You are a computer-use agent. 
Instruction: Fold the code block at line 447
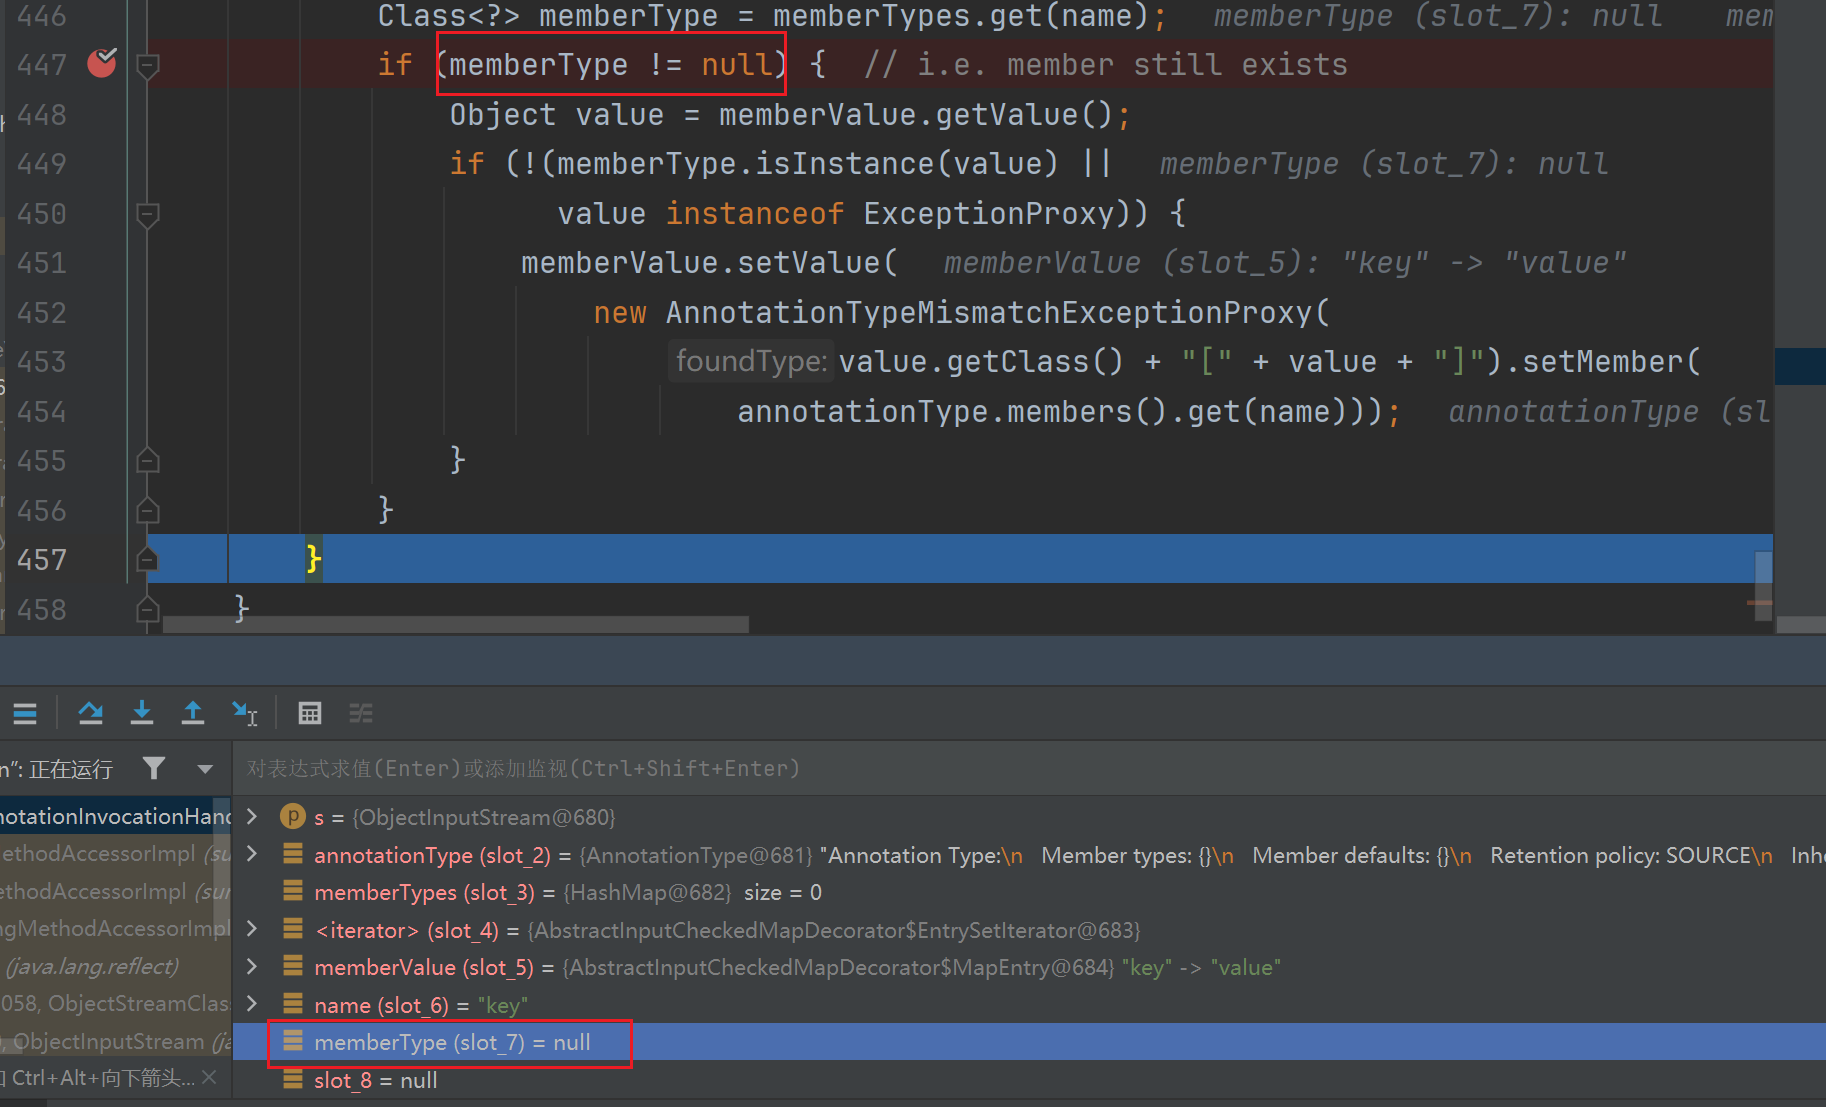pyautogui.click(x=148, y=66)
